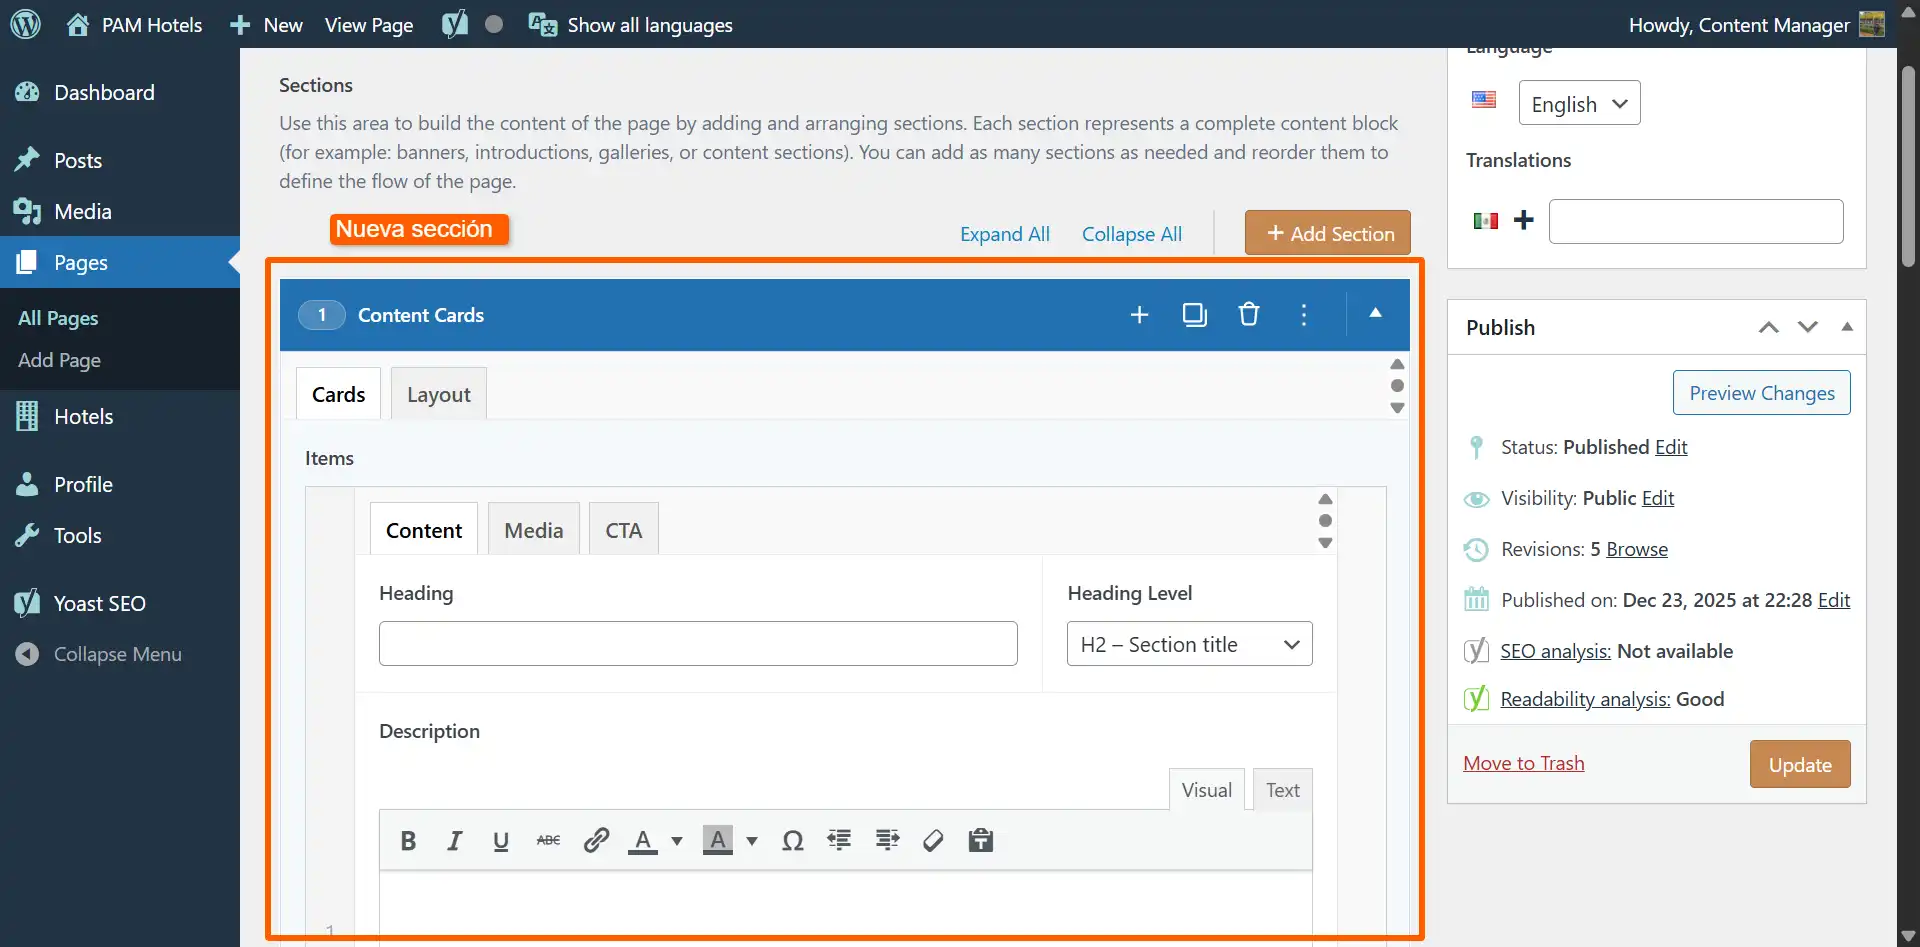This screenshot has height=947, width=1920.
Task: Open Content Cards more options menu
Action: pyautogui.click(x=1303, y=315)
